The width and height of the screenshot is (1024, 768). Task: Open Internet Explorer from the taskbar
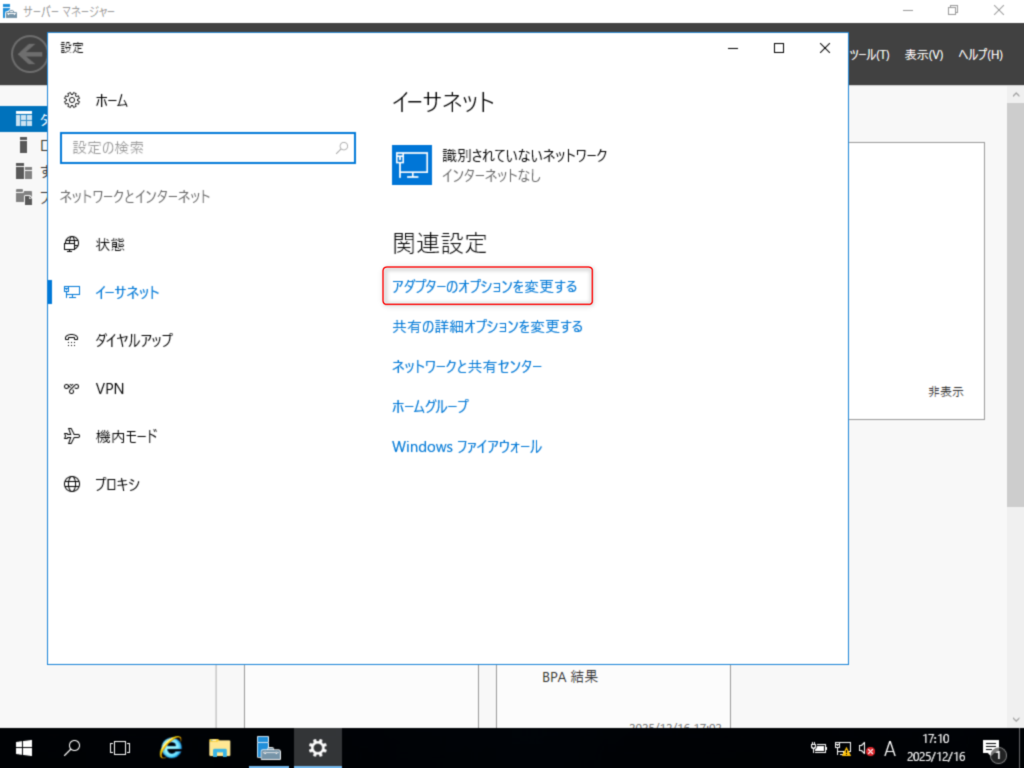[x=172, y=747]
